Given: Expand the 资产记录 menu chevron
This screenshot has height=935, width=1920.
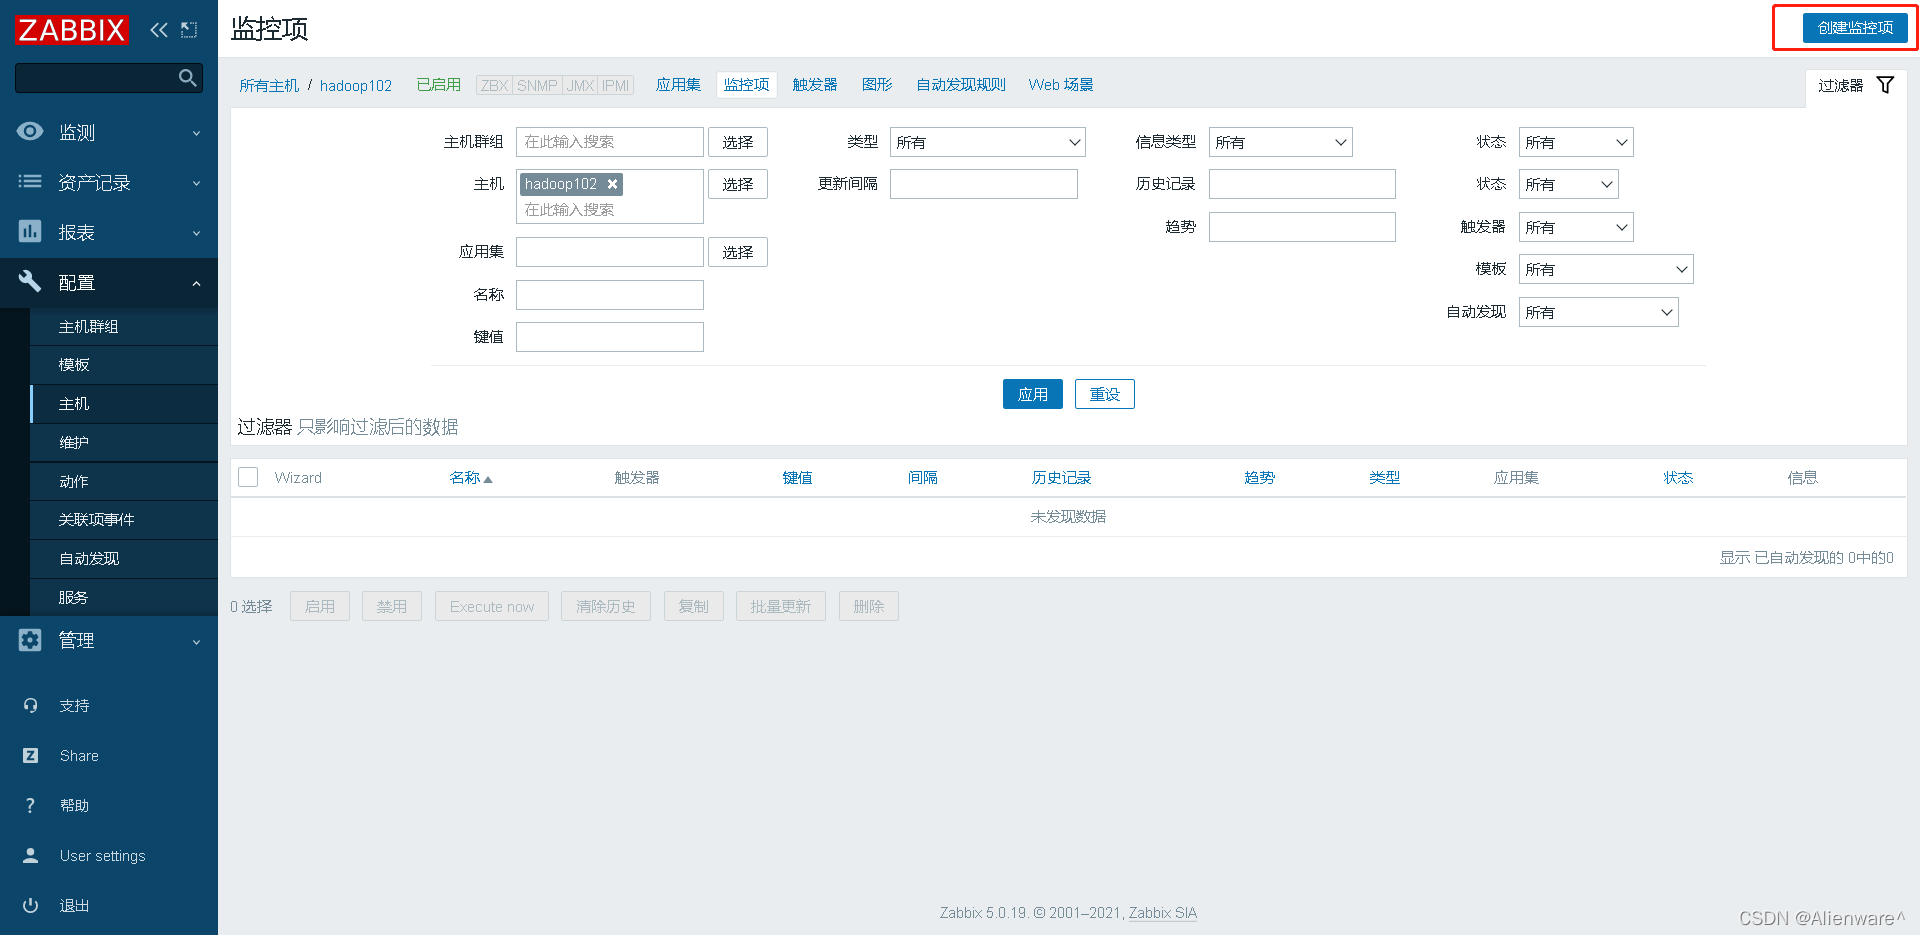Looking at the screenshot, I should [x=196, y=183].
